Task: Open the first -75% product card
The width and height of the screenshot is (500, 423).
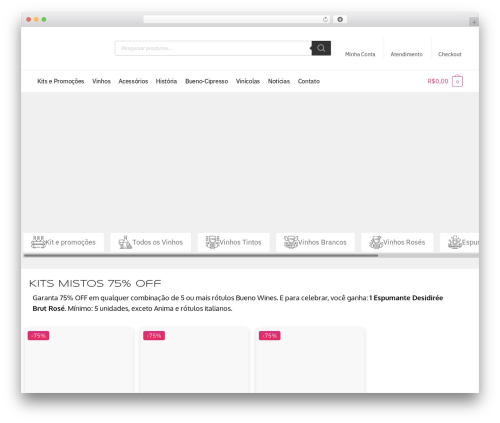Action: (79, 360)
